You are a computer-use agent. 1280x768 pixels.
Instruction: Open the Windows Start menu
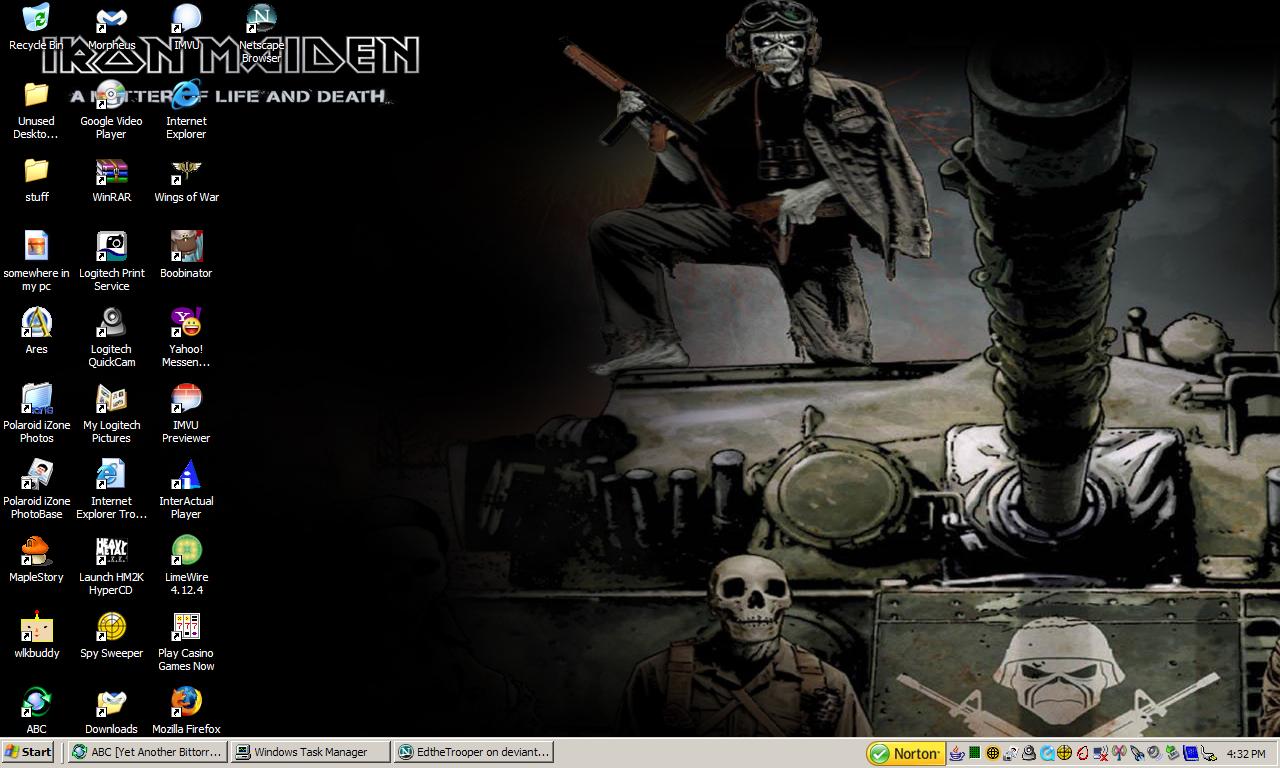point(29,752)
